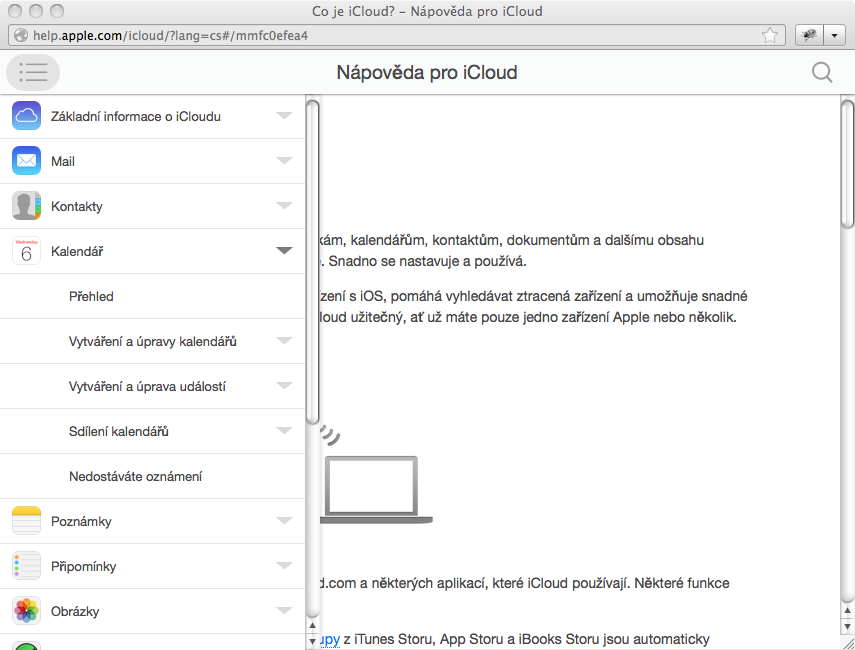This screenshot has height=650, width=855.
Task: Click the iCloud basics cloud icon
Action: pyautogui.click(x=26, y=116)
